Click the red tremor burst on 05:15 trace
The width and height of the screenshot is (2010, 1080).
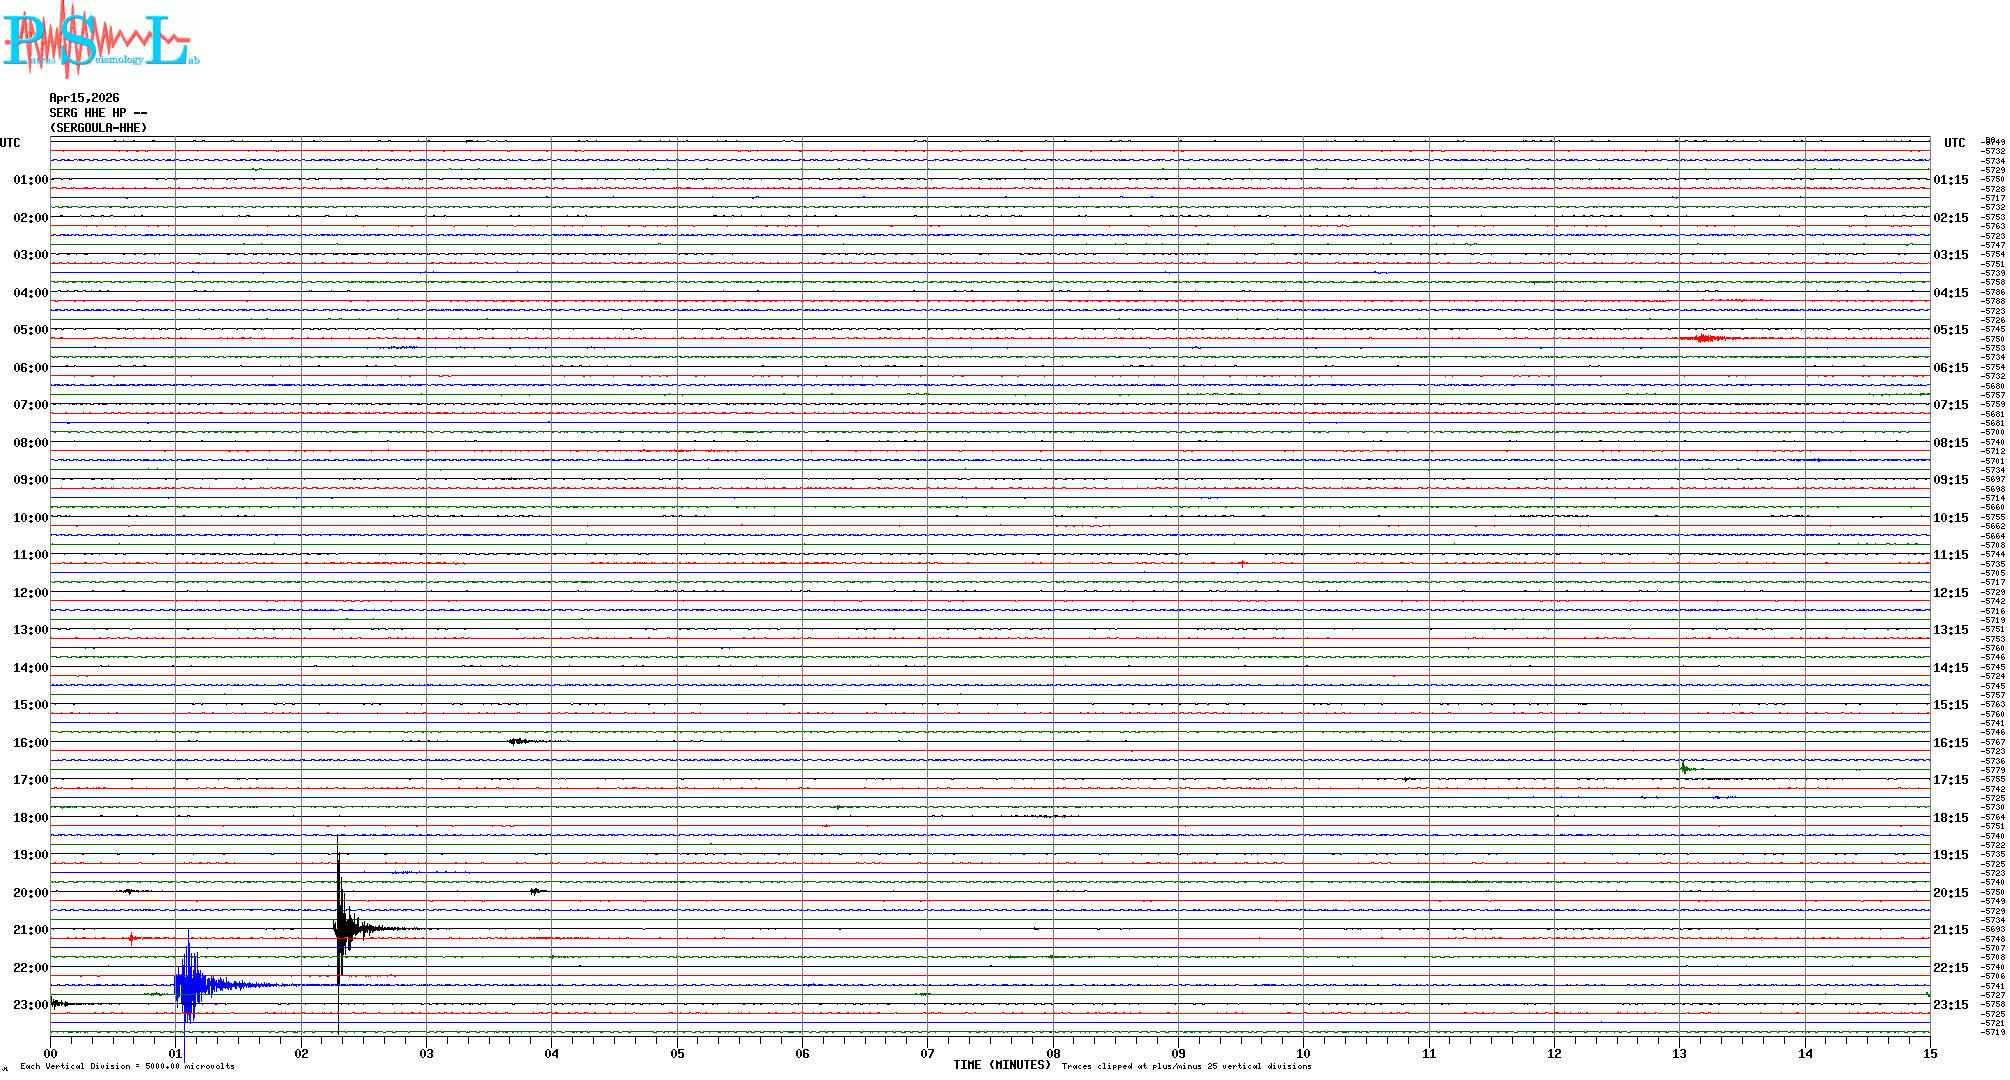tap(1706, 339)
